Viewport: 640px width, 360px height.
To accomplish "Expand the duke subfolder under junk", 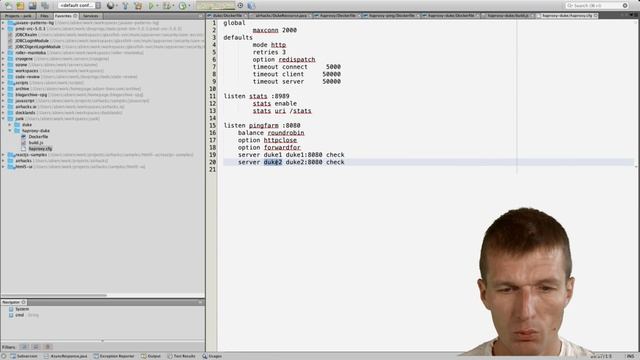I will [10, 124].
